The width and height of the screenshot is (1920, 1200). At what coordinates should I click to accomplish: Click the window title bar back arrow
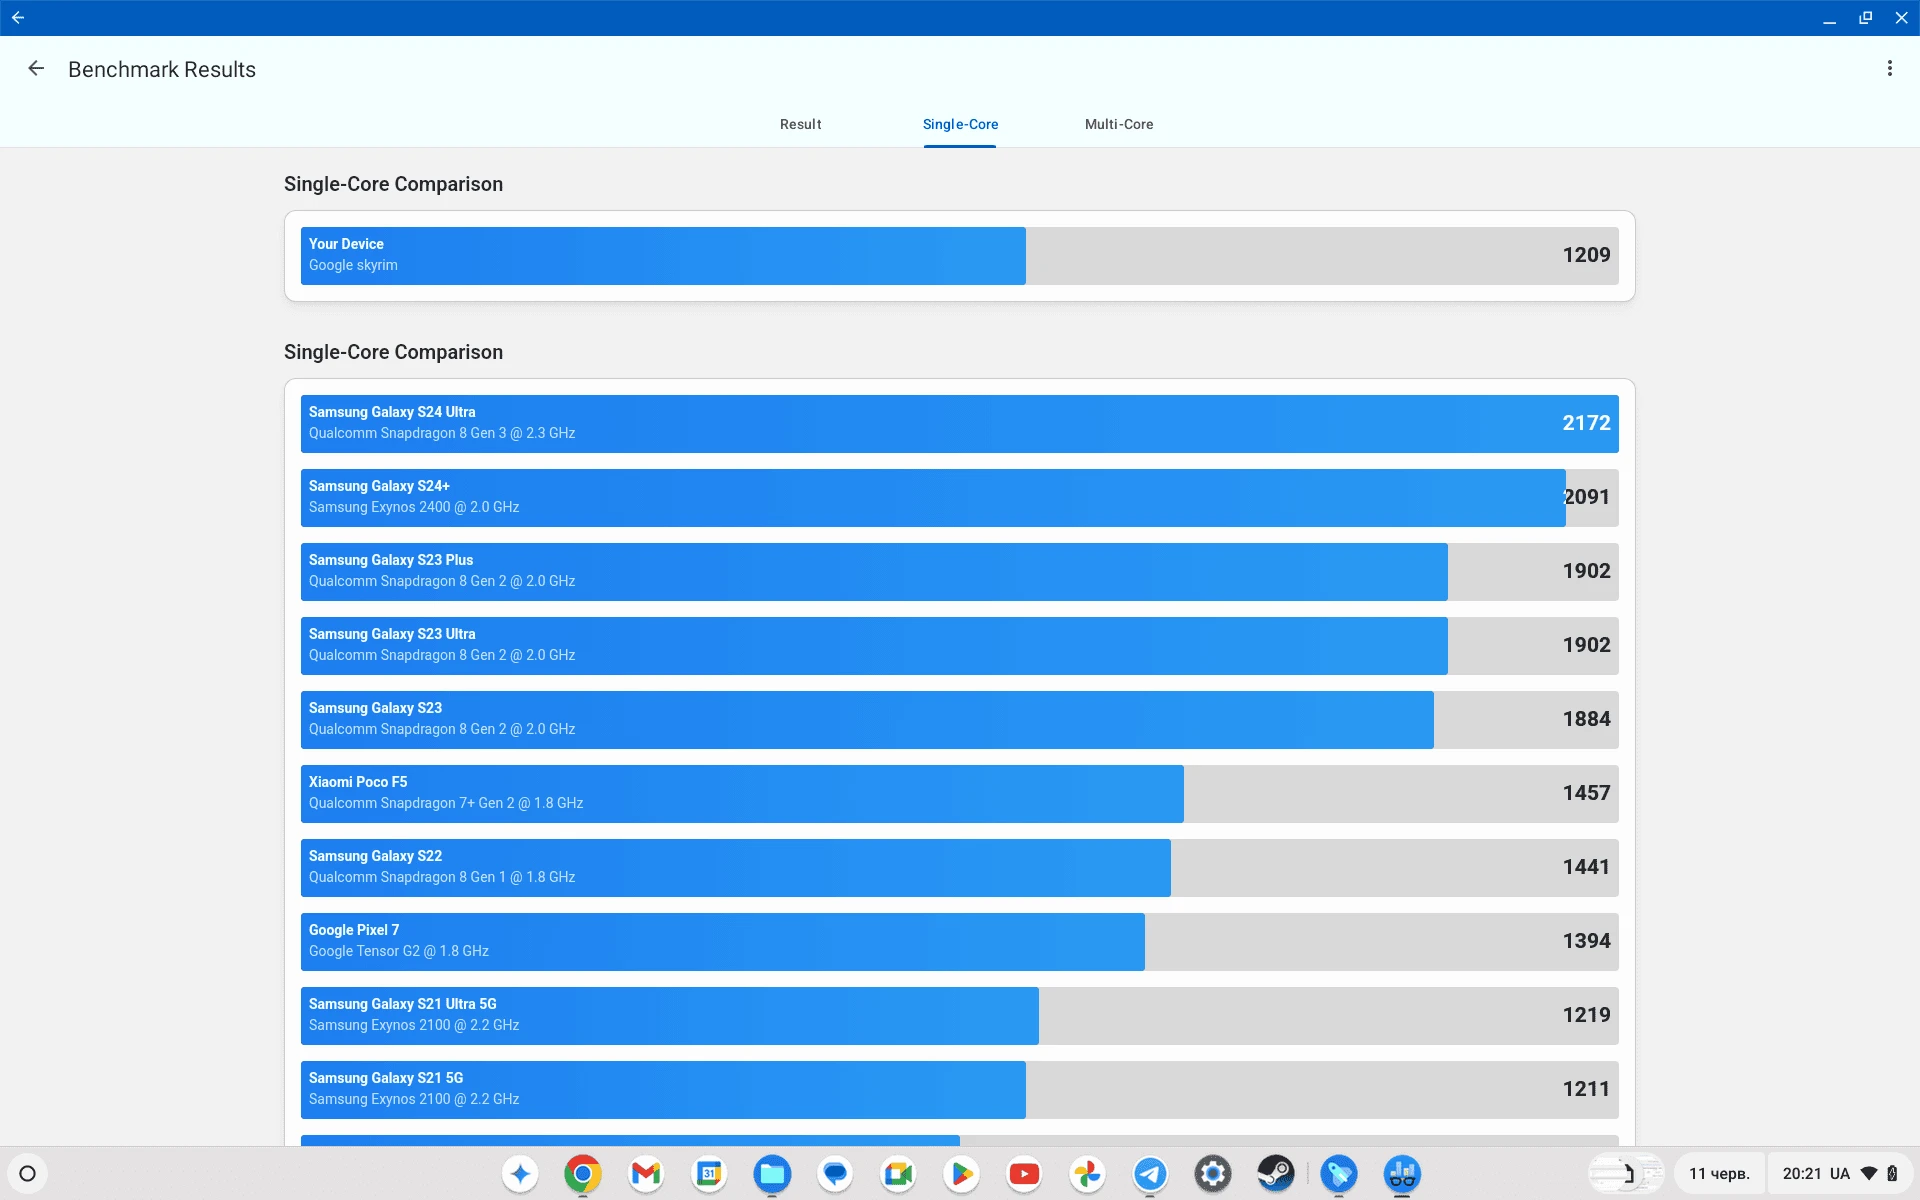tap(18, 17)
